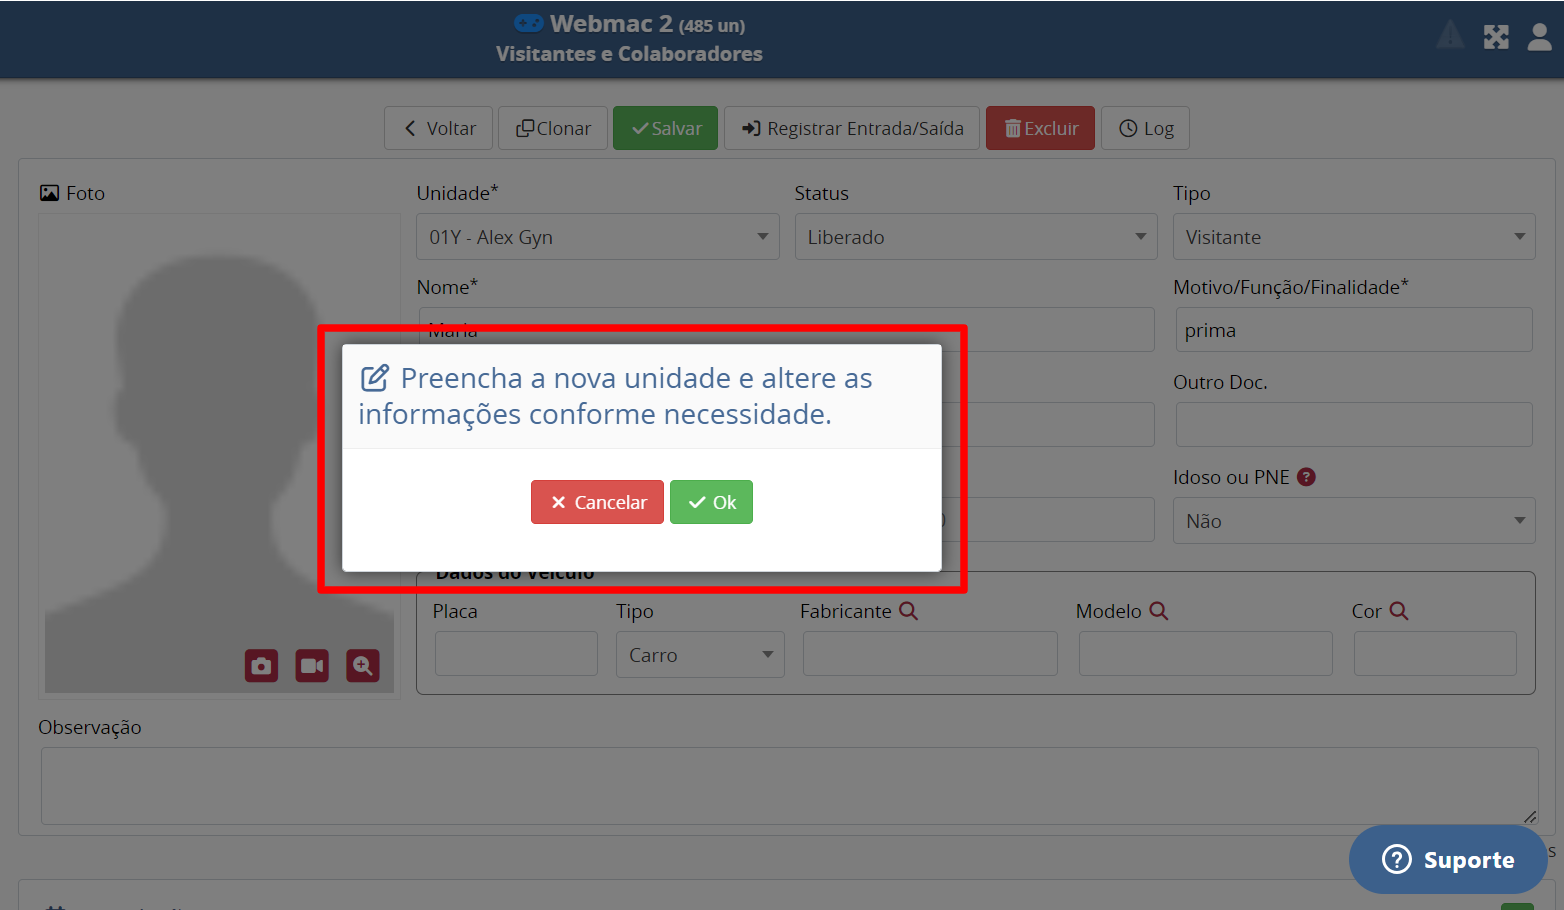Screen dimensions: 1564x910
Task: Click the camera photo capture icon
Action: 261,666
